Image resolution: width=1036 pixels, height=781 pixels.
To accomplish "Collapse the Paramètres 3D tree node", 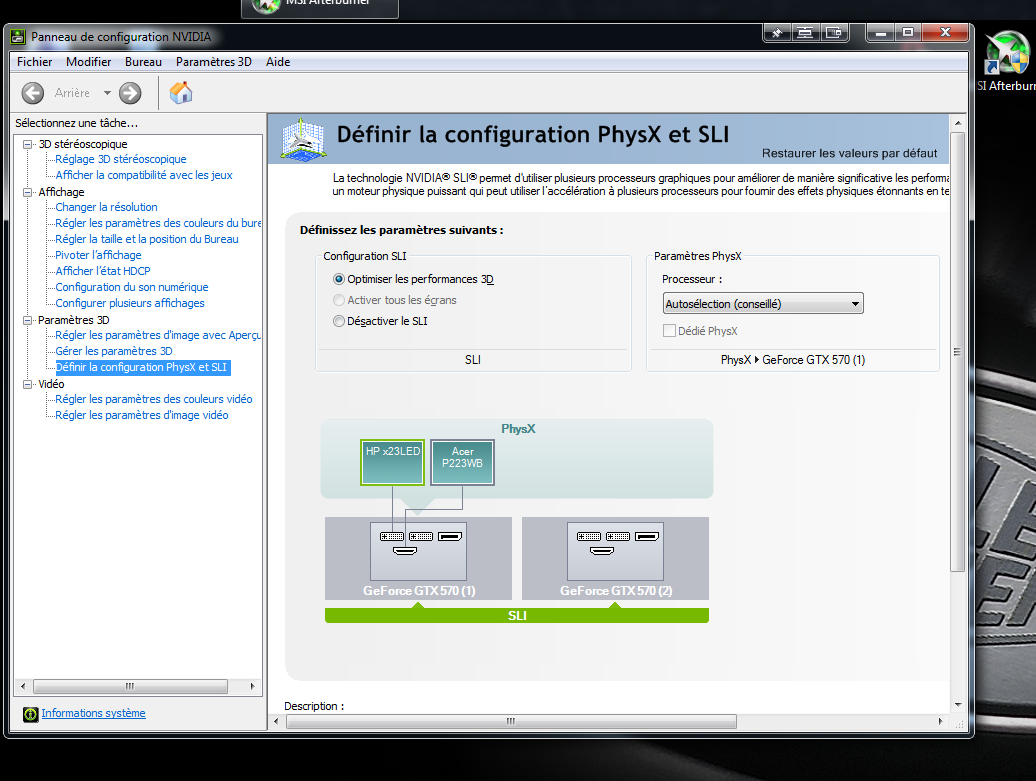I will coord(28,320).
